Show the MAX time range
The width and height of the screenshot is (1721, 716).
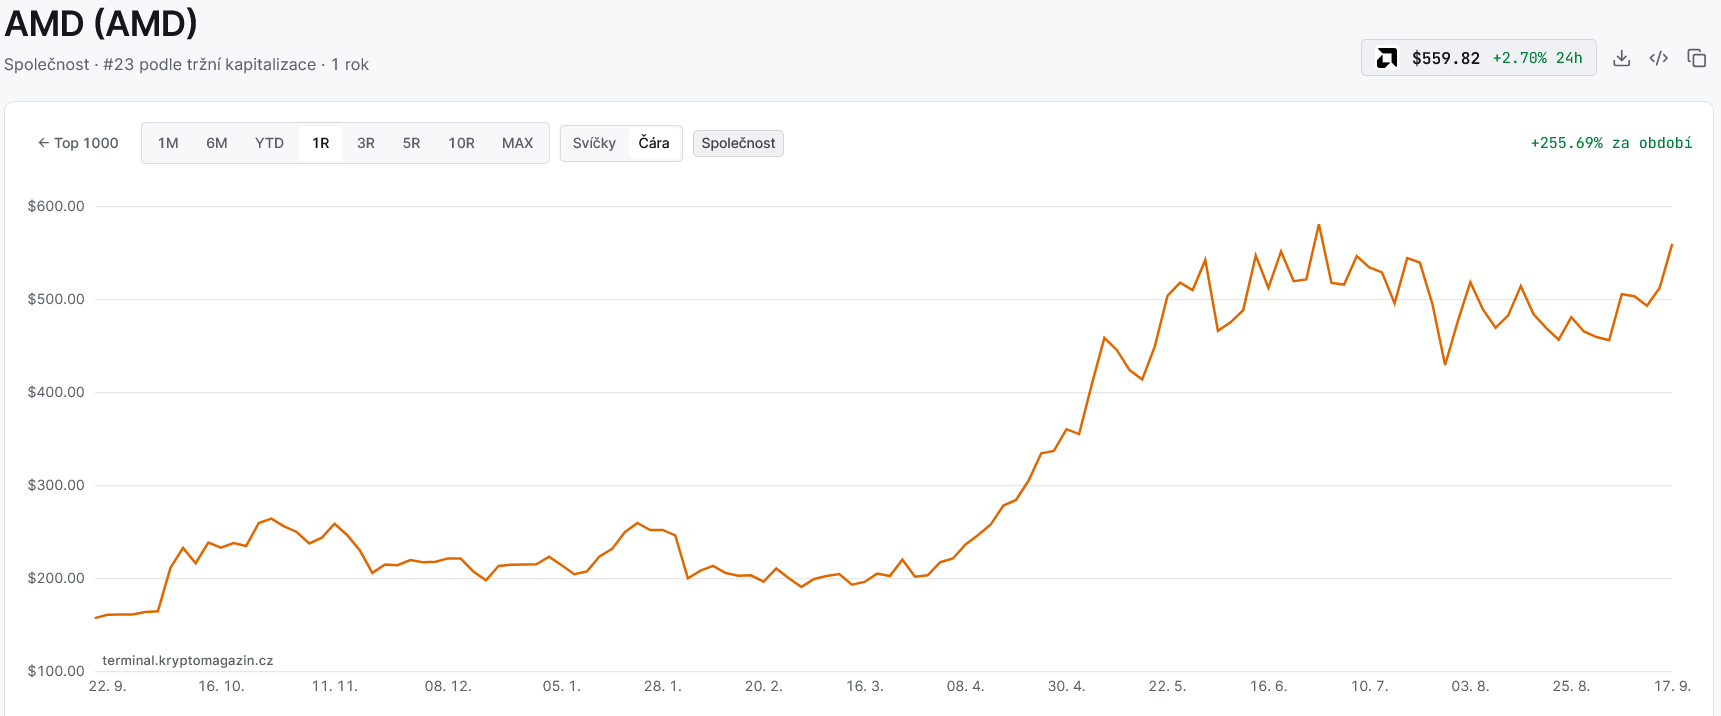pyautogui.click(x=517, y=143)
